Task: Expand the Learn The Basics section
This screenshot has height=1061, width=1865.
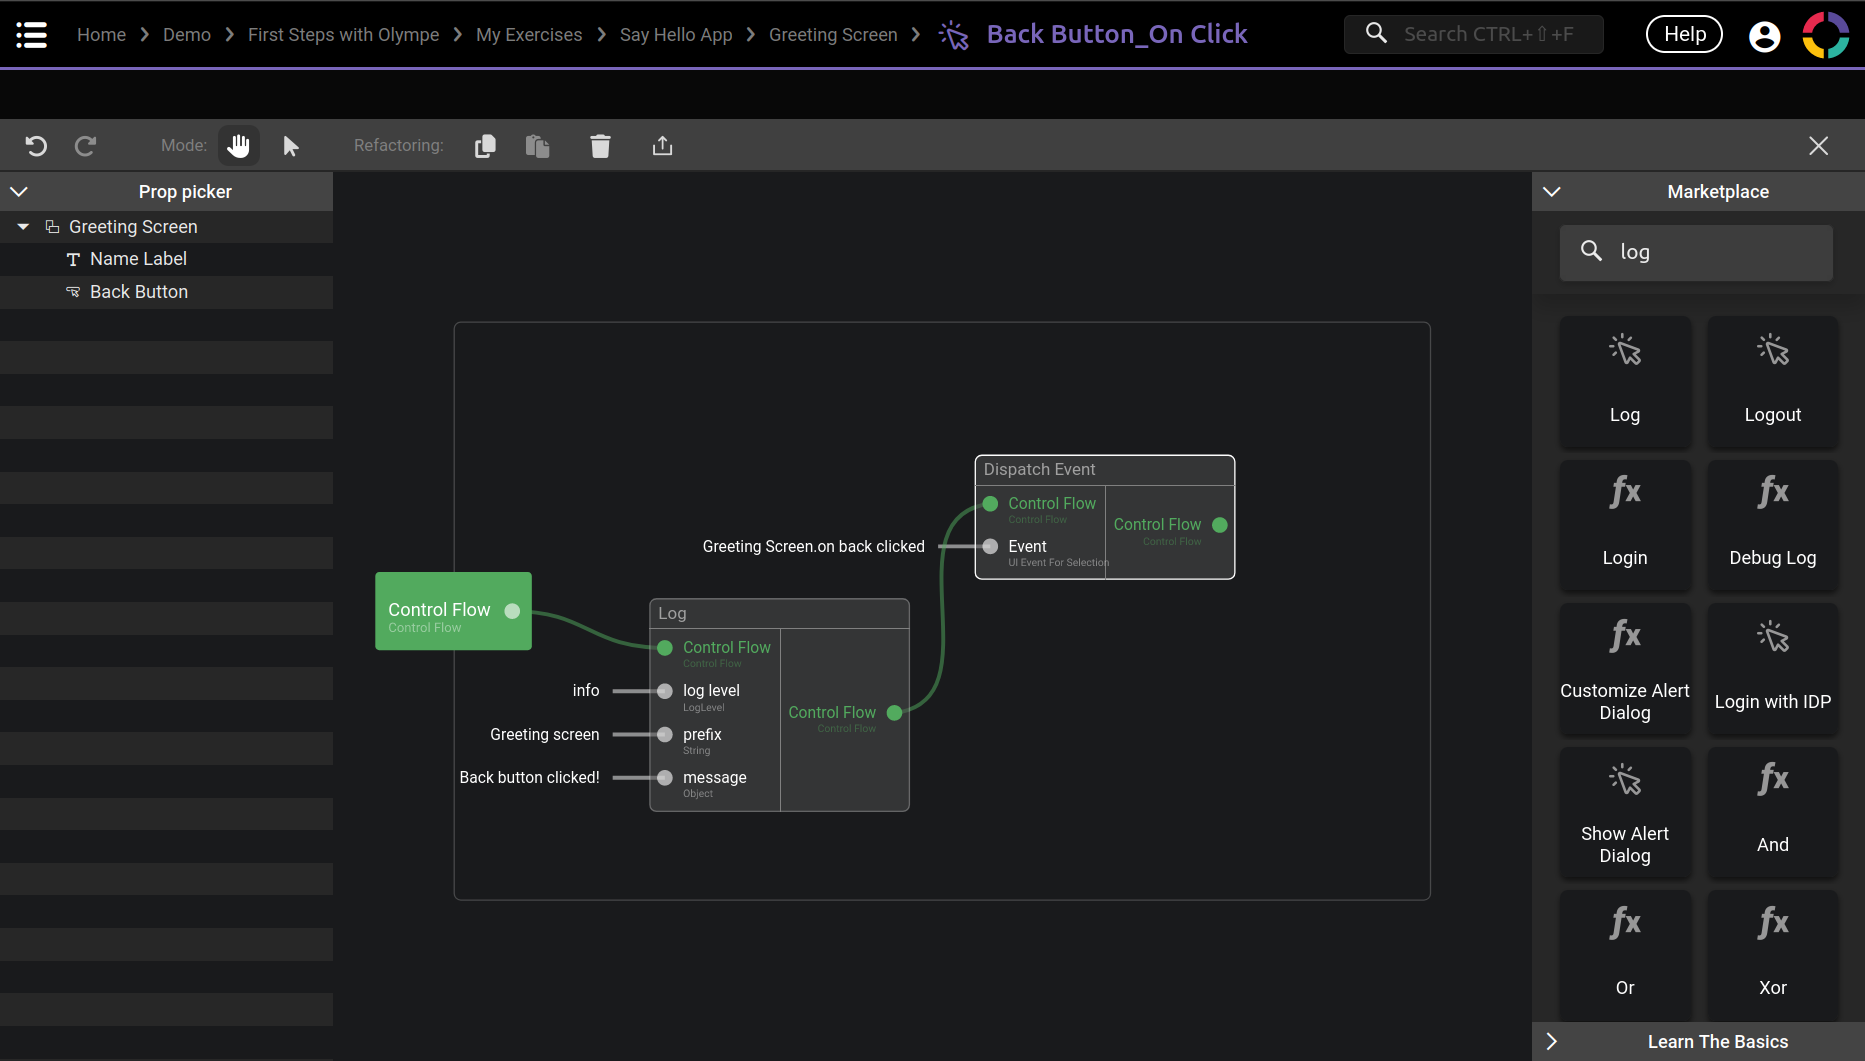Action: (x=1552, y=1041)
